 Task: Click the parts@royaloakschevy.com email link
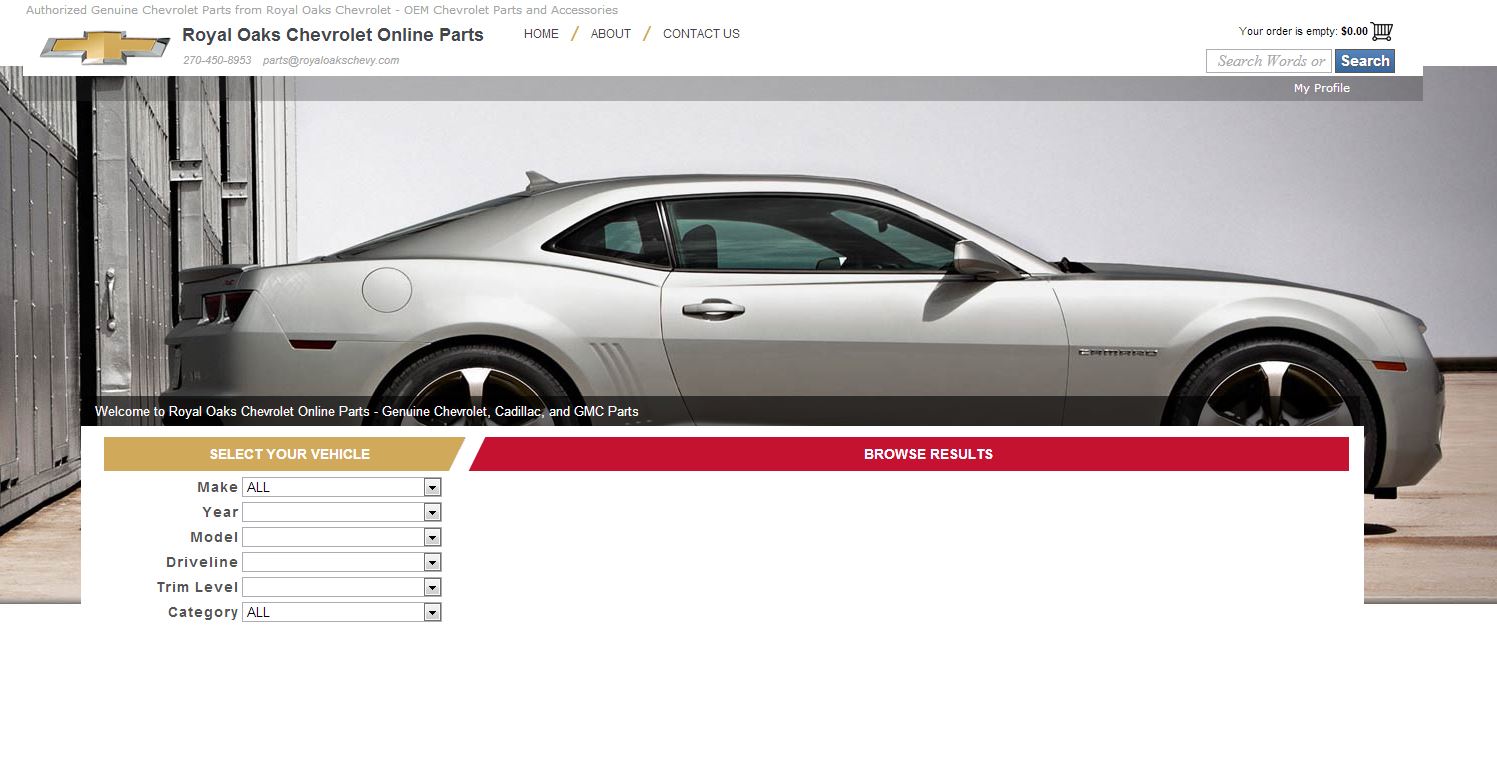[331, 60]
